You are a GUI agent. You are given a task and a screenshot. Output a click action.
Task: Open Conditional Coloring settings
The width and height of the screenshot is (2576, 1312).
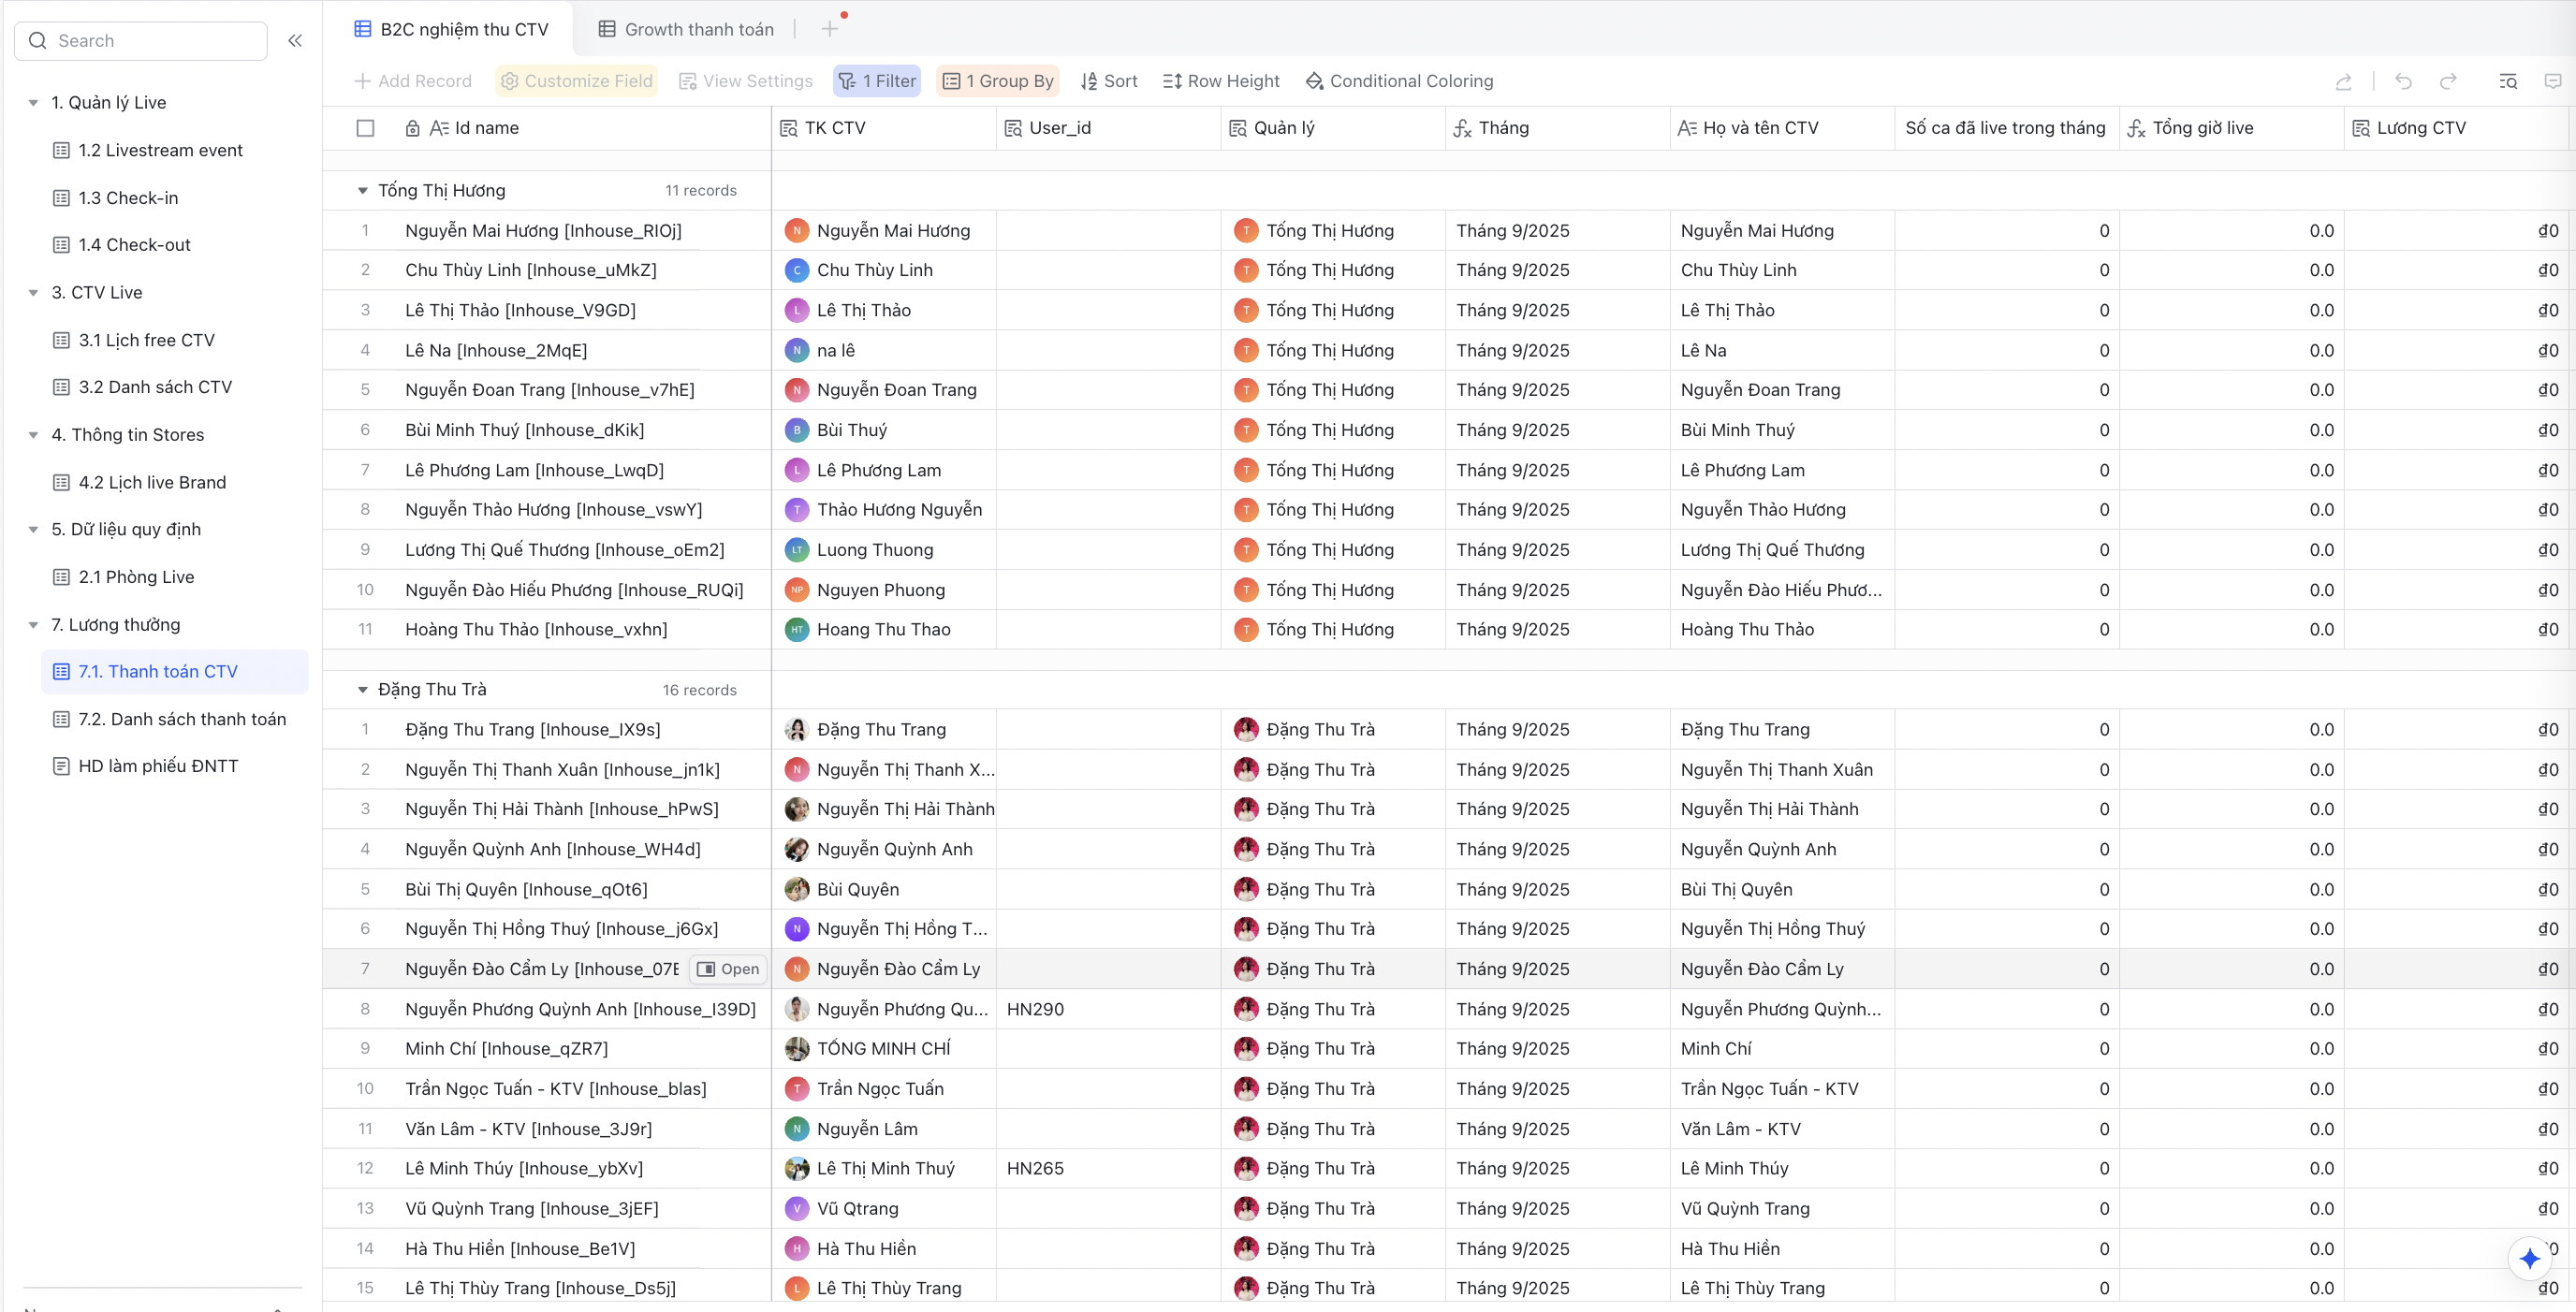(1399, 81)
